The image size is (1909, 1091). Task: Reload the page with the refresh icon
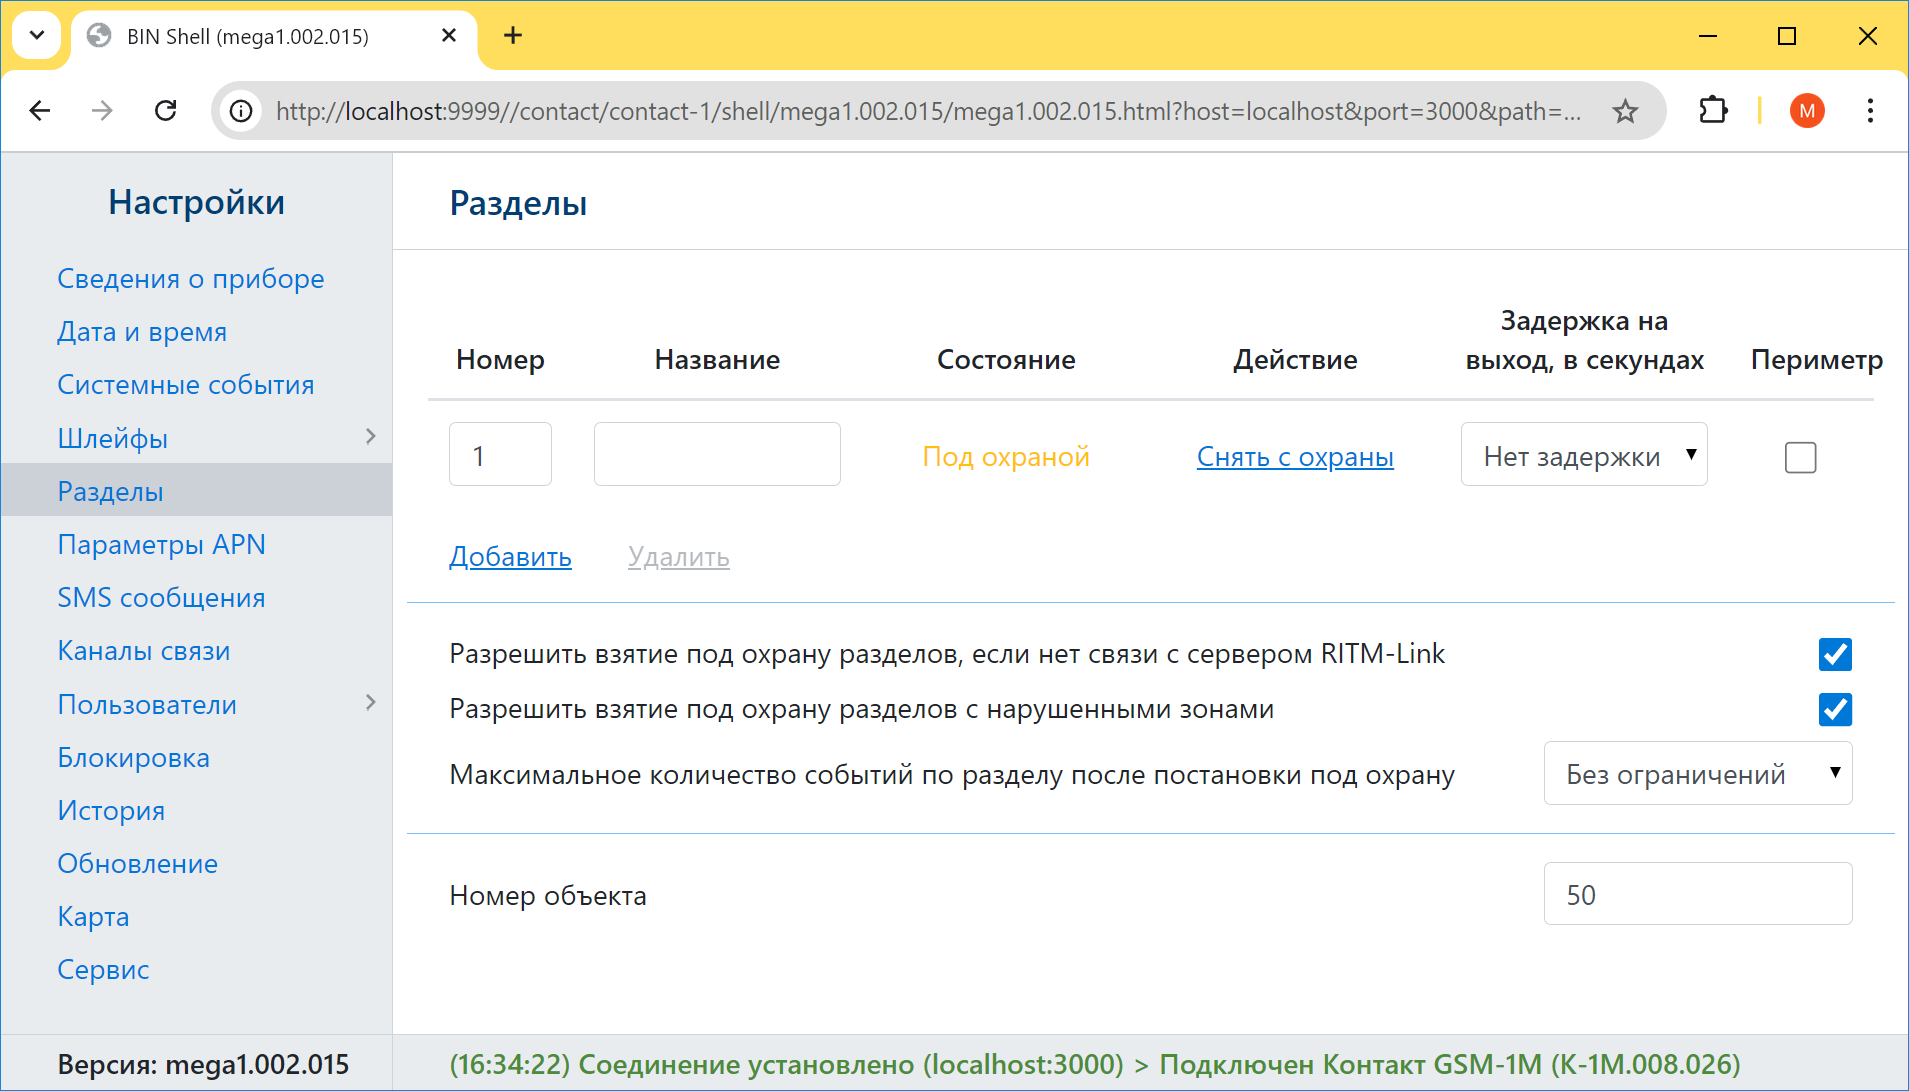coord(166,111)
